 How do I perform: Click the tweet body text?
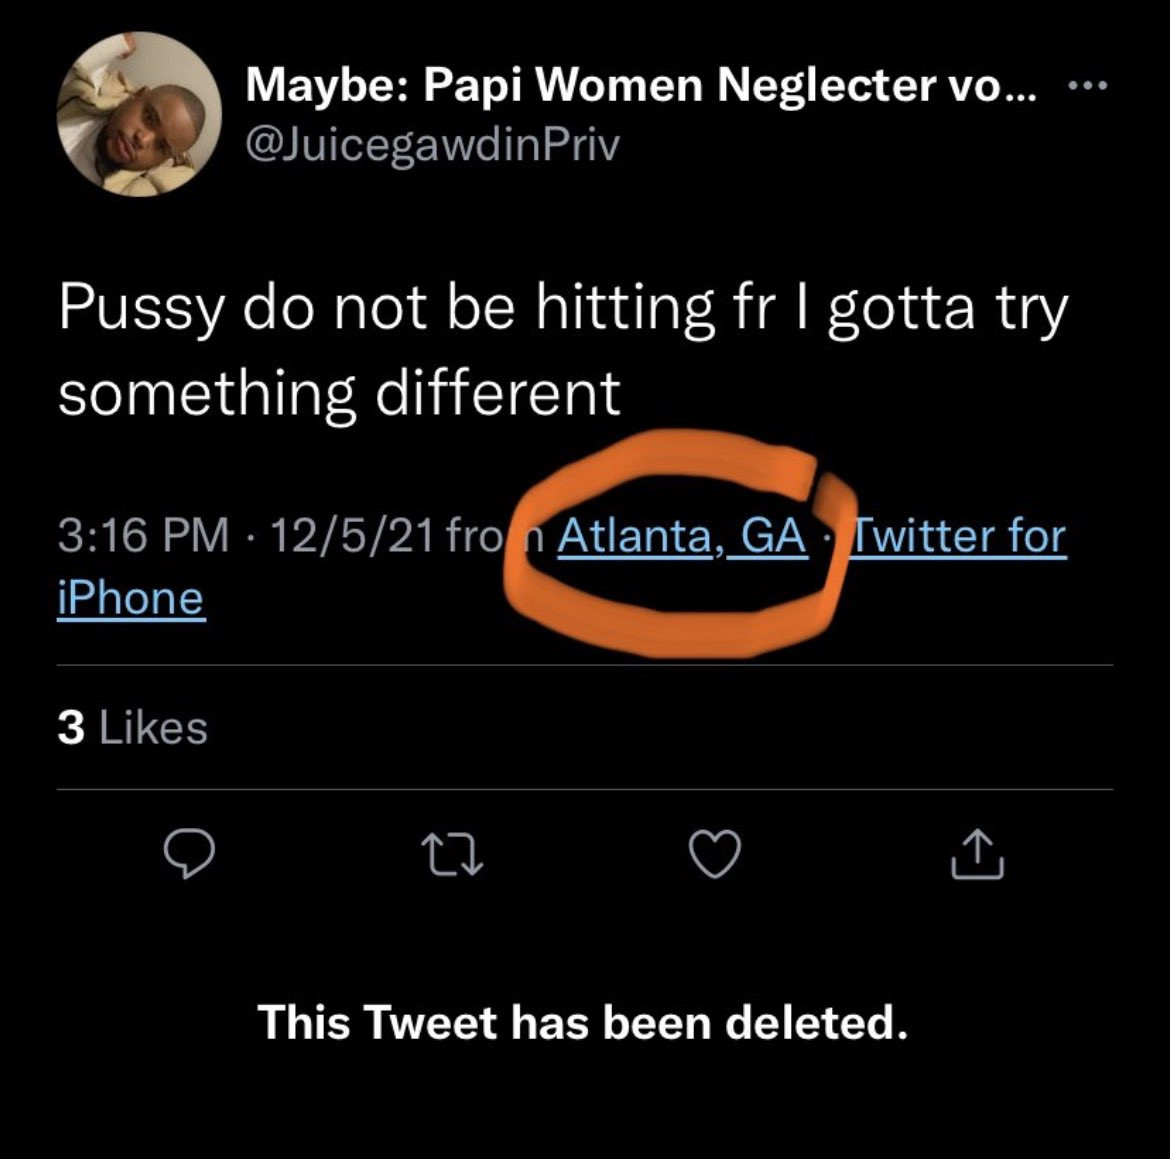coord(562,349)
